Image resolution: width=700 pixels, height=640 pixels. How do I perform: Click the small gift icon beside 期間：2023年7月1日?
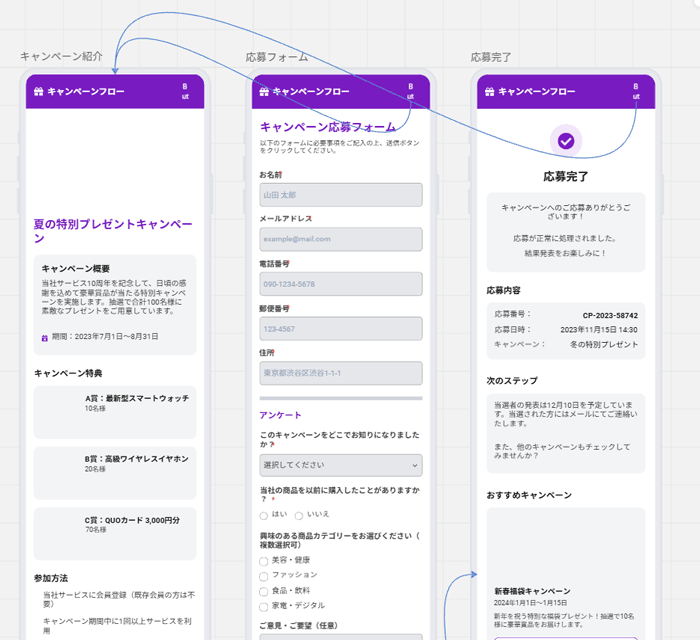point(45,338)
